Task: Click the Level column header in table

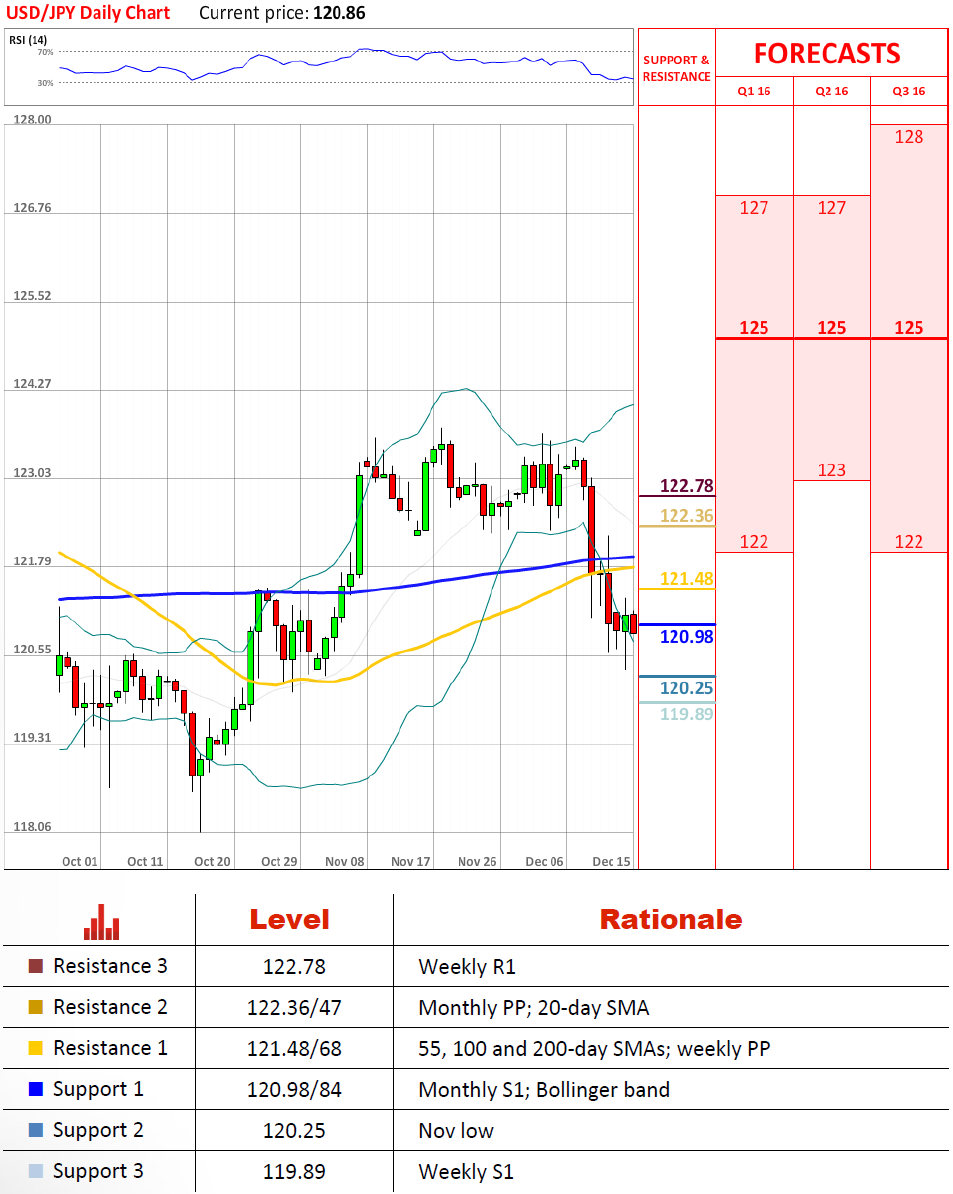Action: (x=290, y=920)
